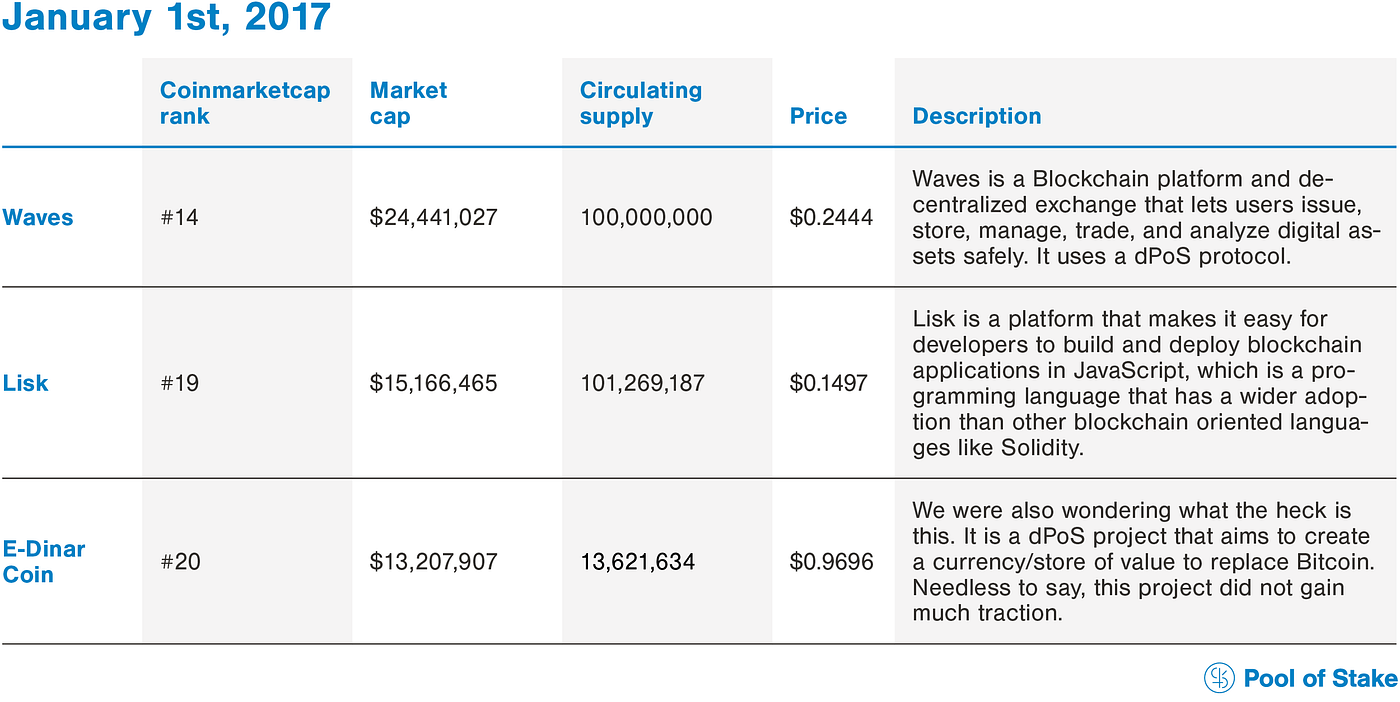The image size is (1400, 702).
Task: Select the E-Dinar Coin row label
Action: [x=44, y=561]
